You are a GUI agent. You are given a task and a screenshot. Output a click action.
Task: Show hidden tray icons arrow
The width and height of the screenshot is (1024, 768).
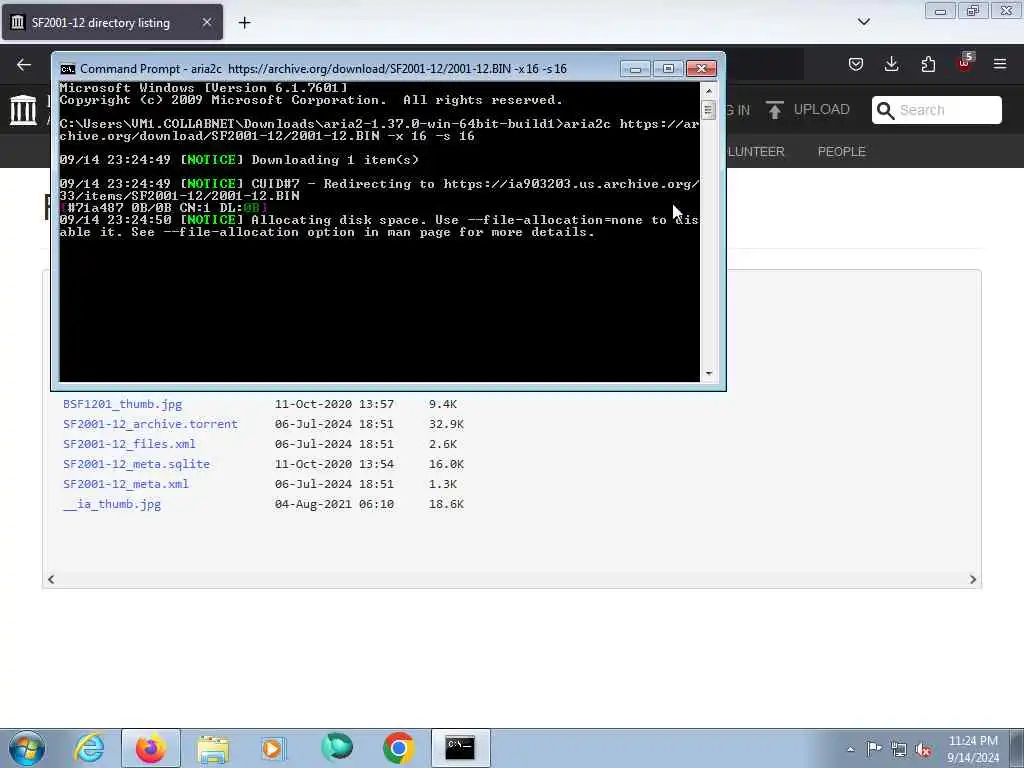[x=850, y=749]
